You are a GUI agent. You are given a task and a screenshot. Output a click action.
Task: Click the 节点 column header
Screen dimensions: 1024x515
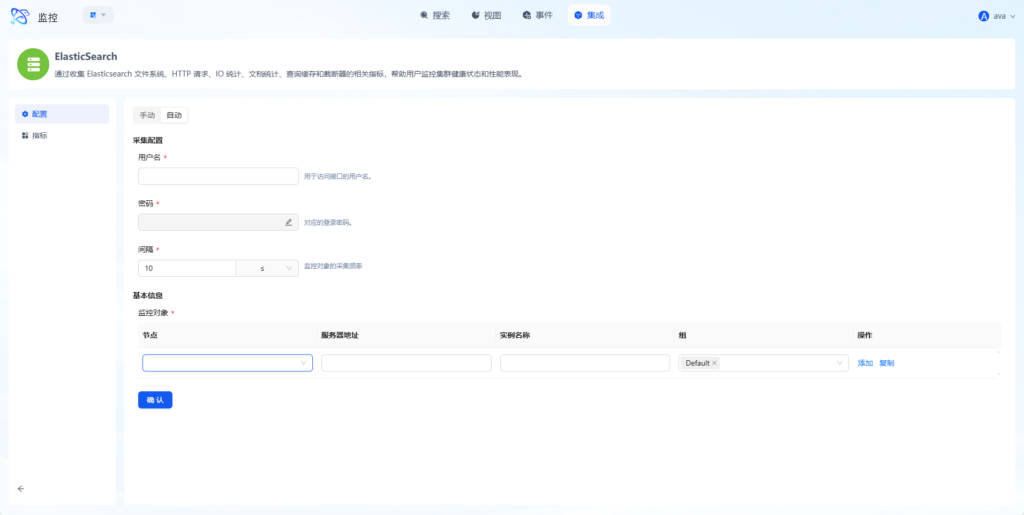pyautogui.click(x=150, y=336)
